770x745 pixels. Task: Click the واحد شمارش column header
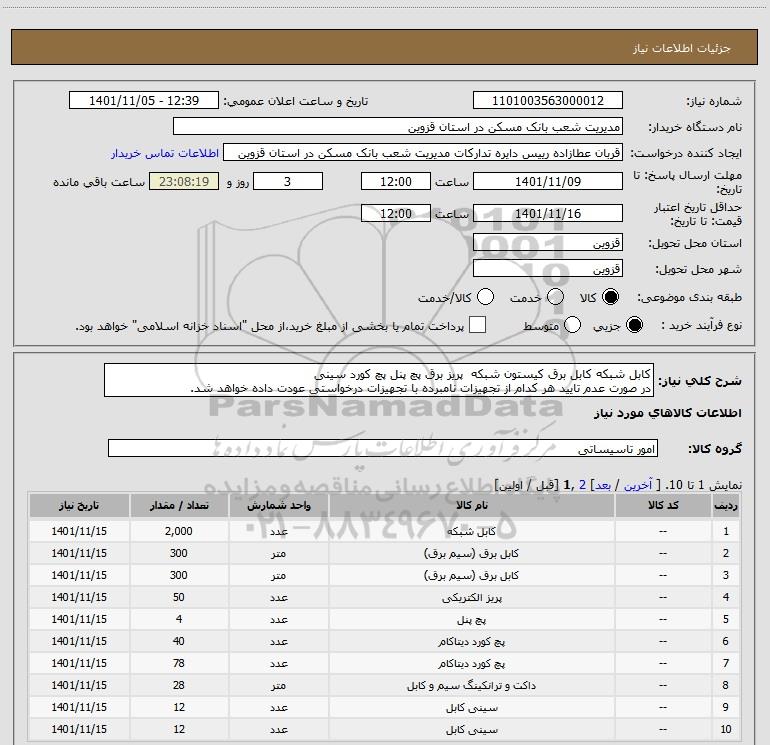[x=278, y=505]
